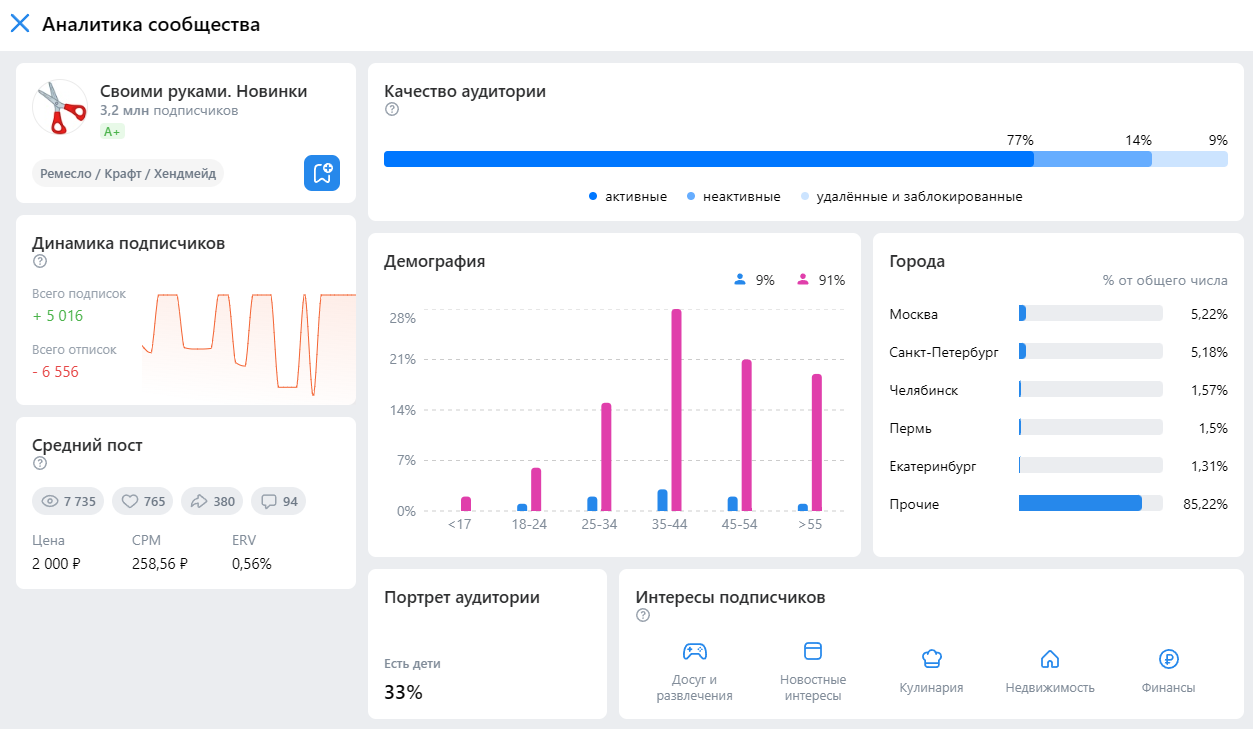Click the Прочие cities progress bar
This screenshot has height=729, width=1253.
1090,503
